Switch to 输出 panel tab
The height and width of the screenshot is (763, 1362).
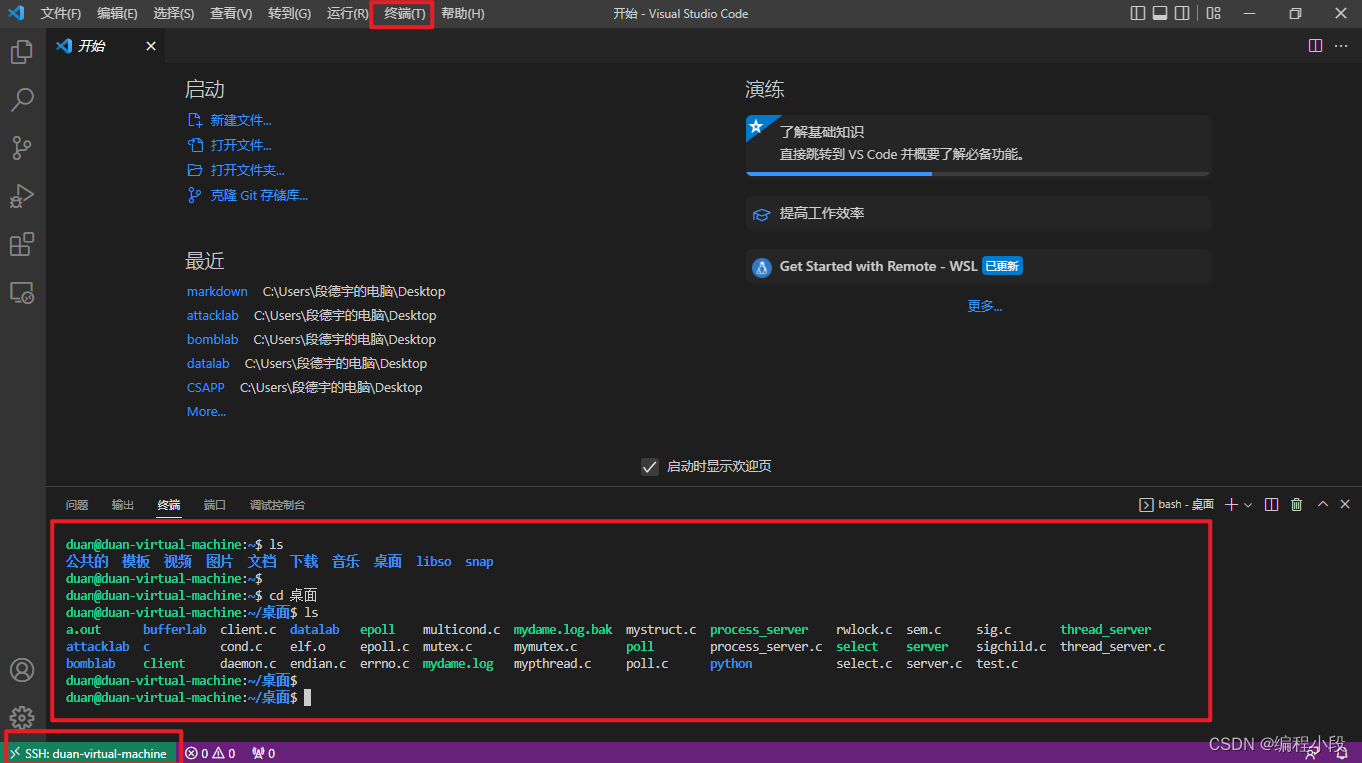coord(123,505)
